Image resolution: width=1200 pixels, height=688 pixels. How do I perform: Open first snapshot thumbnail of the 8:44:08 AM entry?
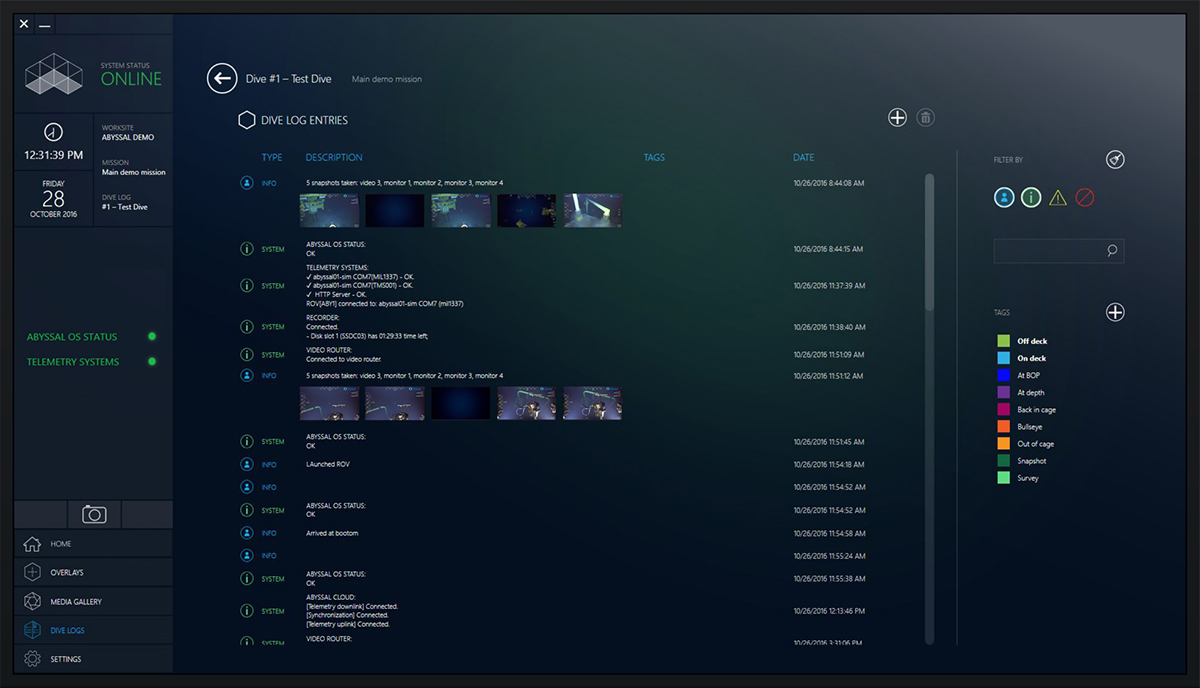329,211
